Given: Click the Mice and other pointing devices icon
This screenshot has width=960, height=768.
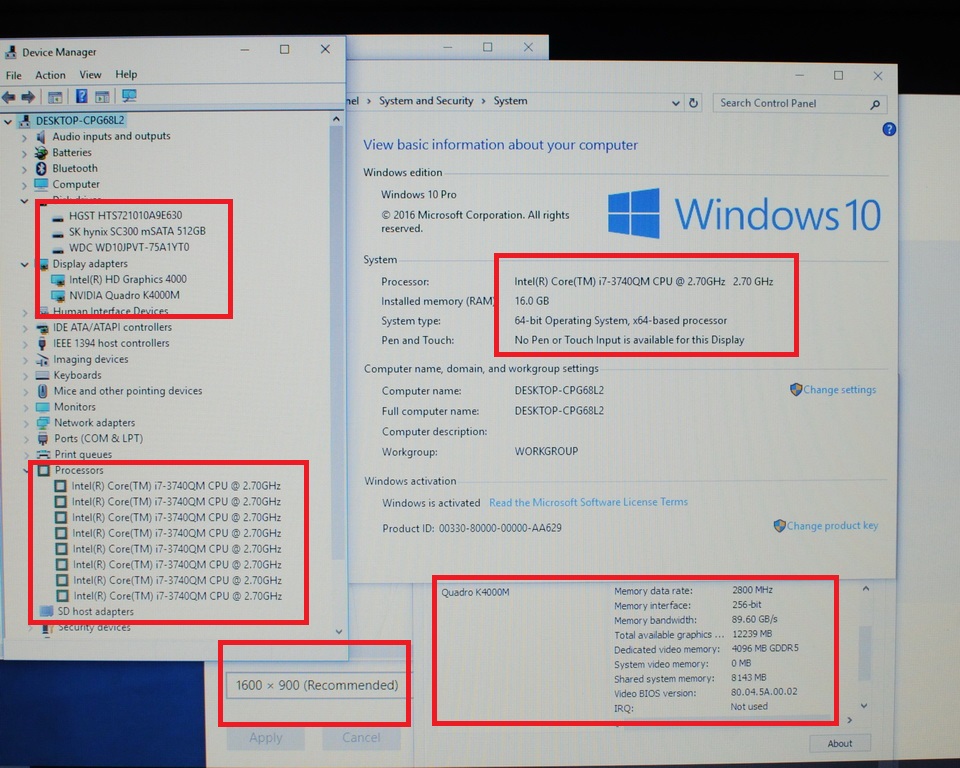Looking at the screenshot, I should point(42,391).
